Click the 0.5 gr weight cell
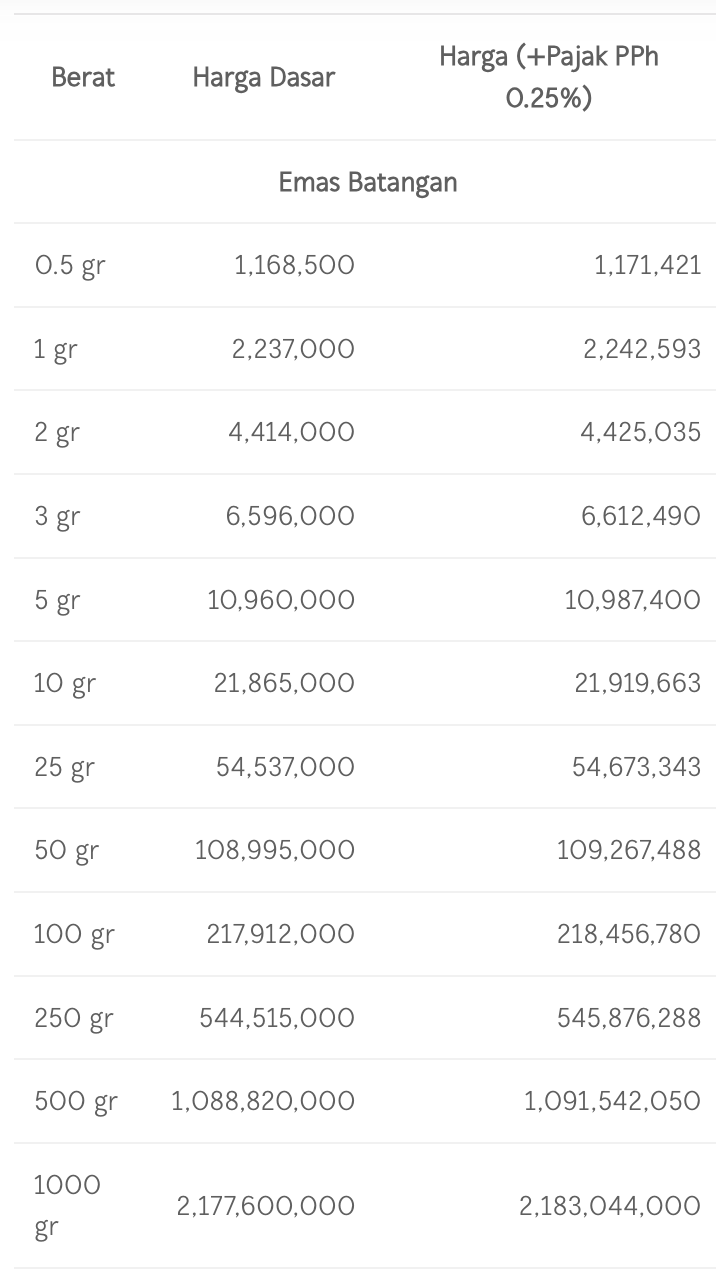Viewport: 716px width, 1270px height. (70, 266)
